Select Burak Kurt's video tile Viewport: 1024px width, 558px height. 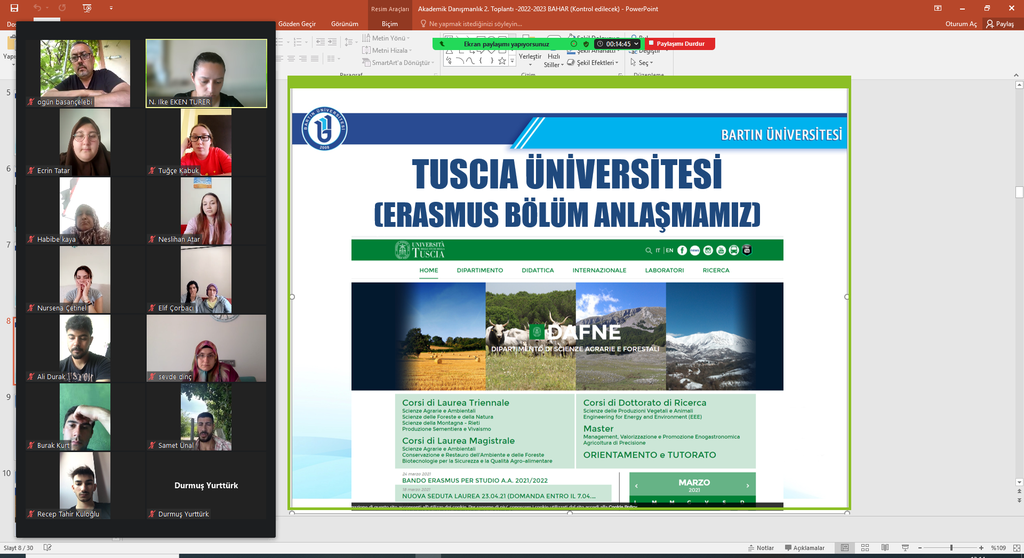coord(85,417)
